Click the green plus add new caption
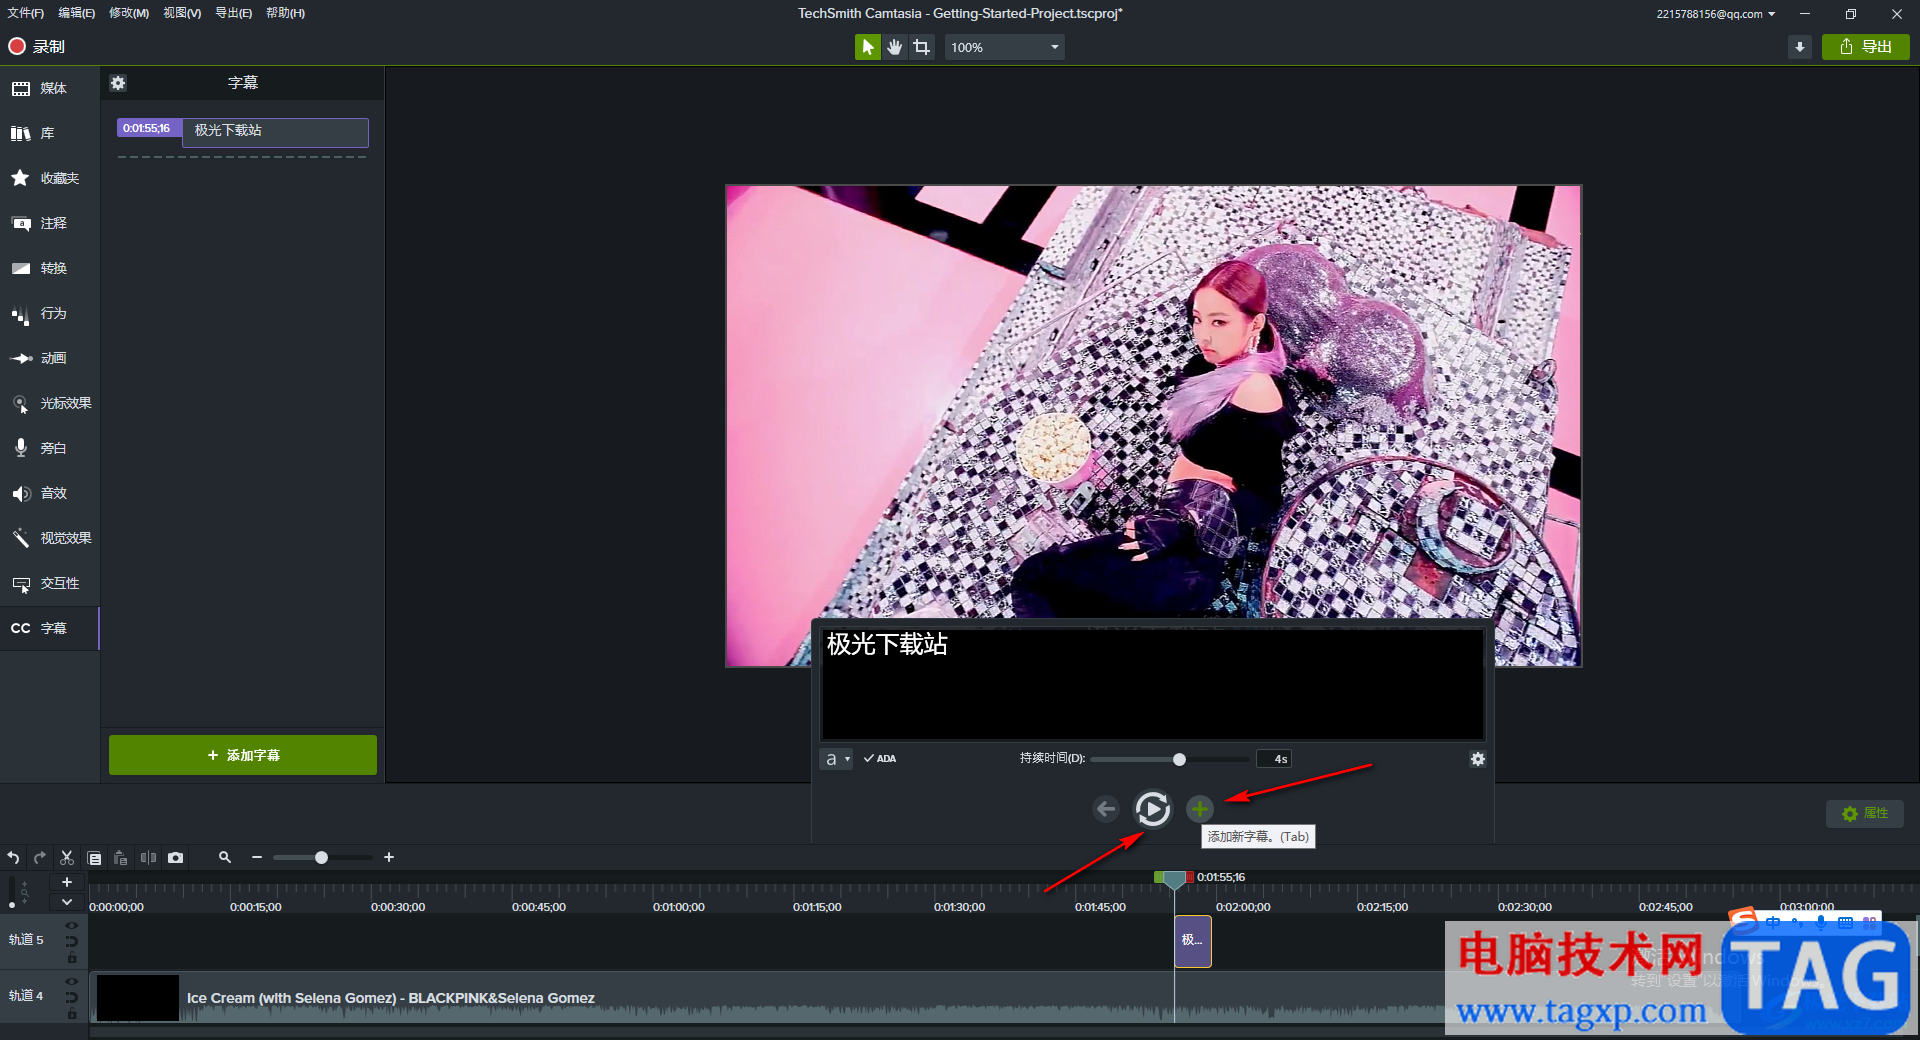Image resolution: width=1920 pixels, height=1040 pixels. (x=1200, y=809)
